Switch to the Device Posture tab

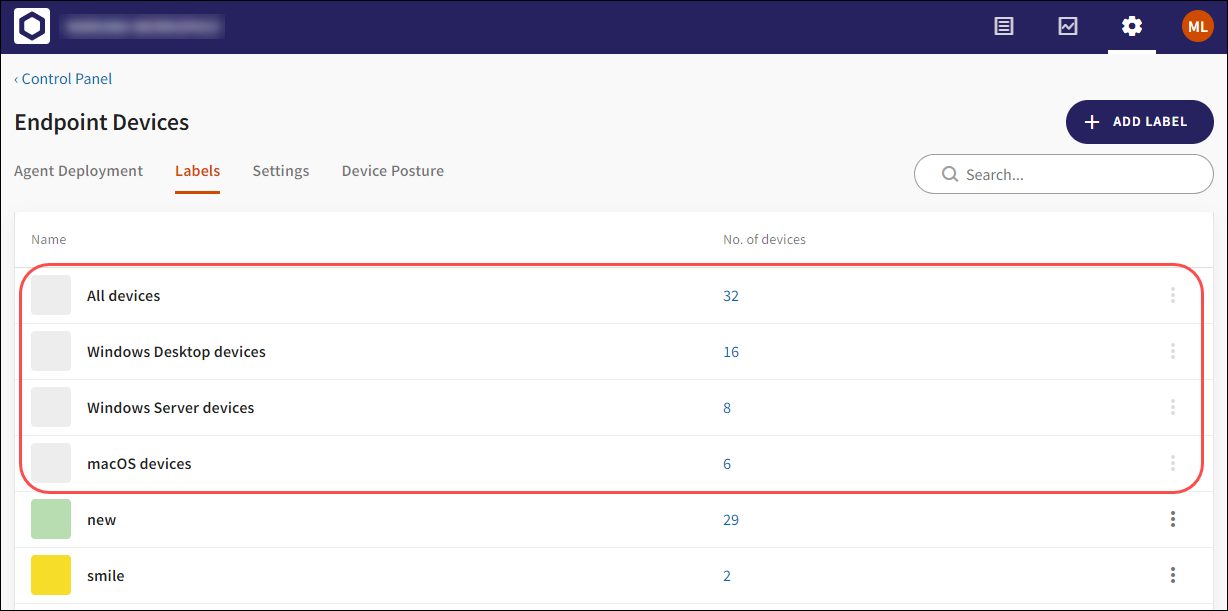click(393, 171)
